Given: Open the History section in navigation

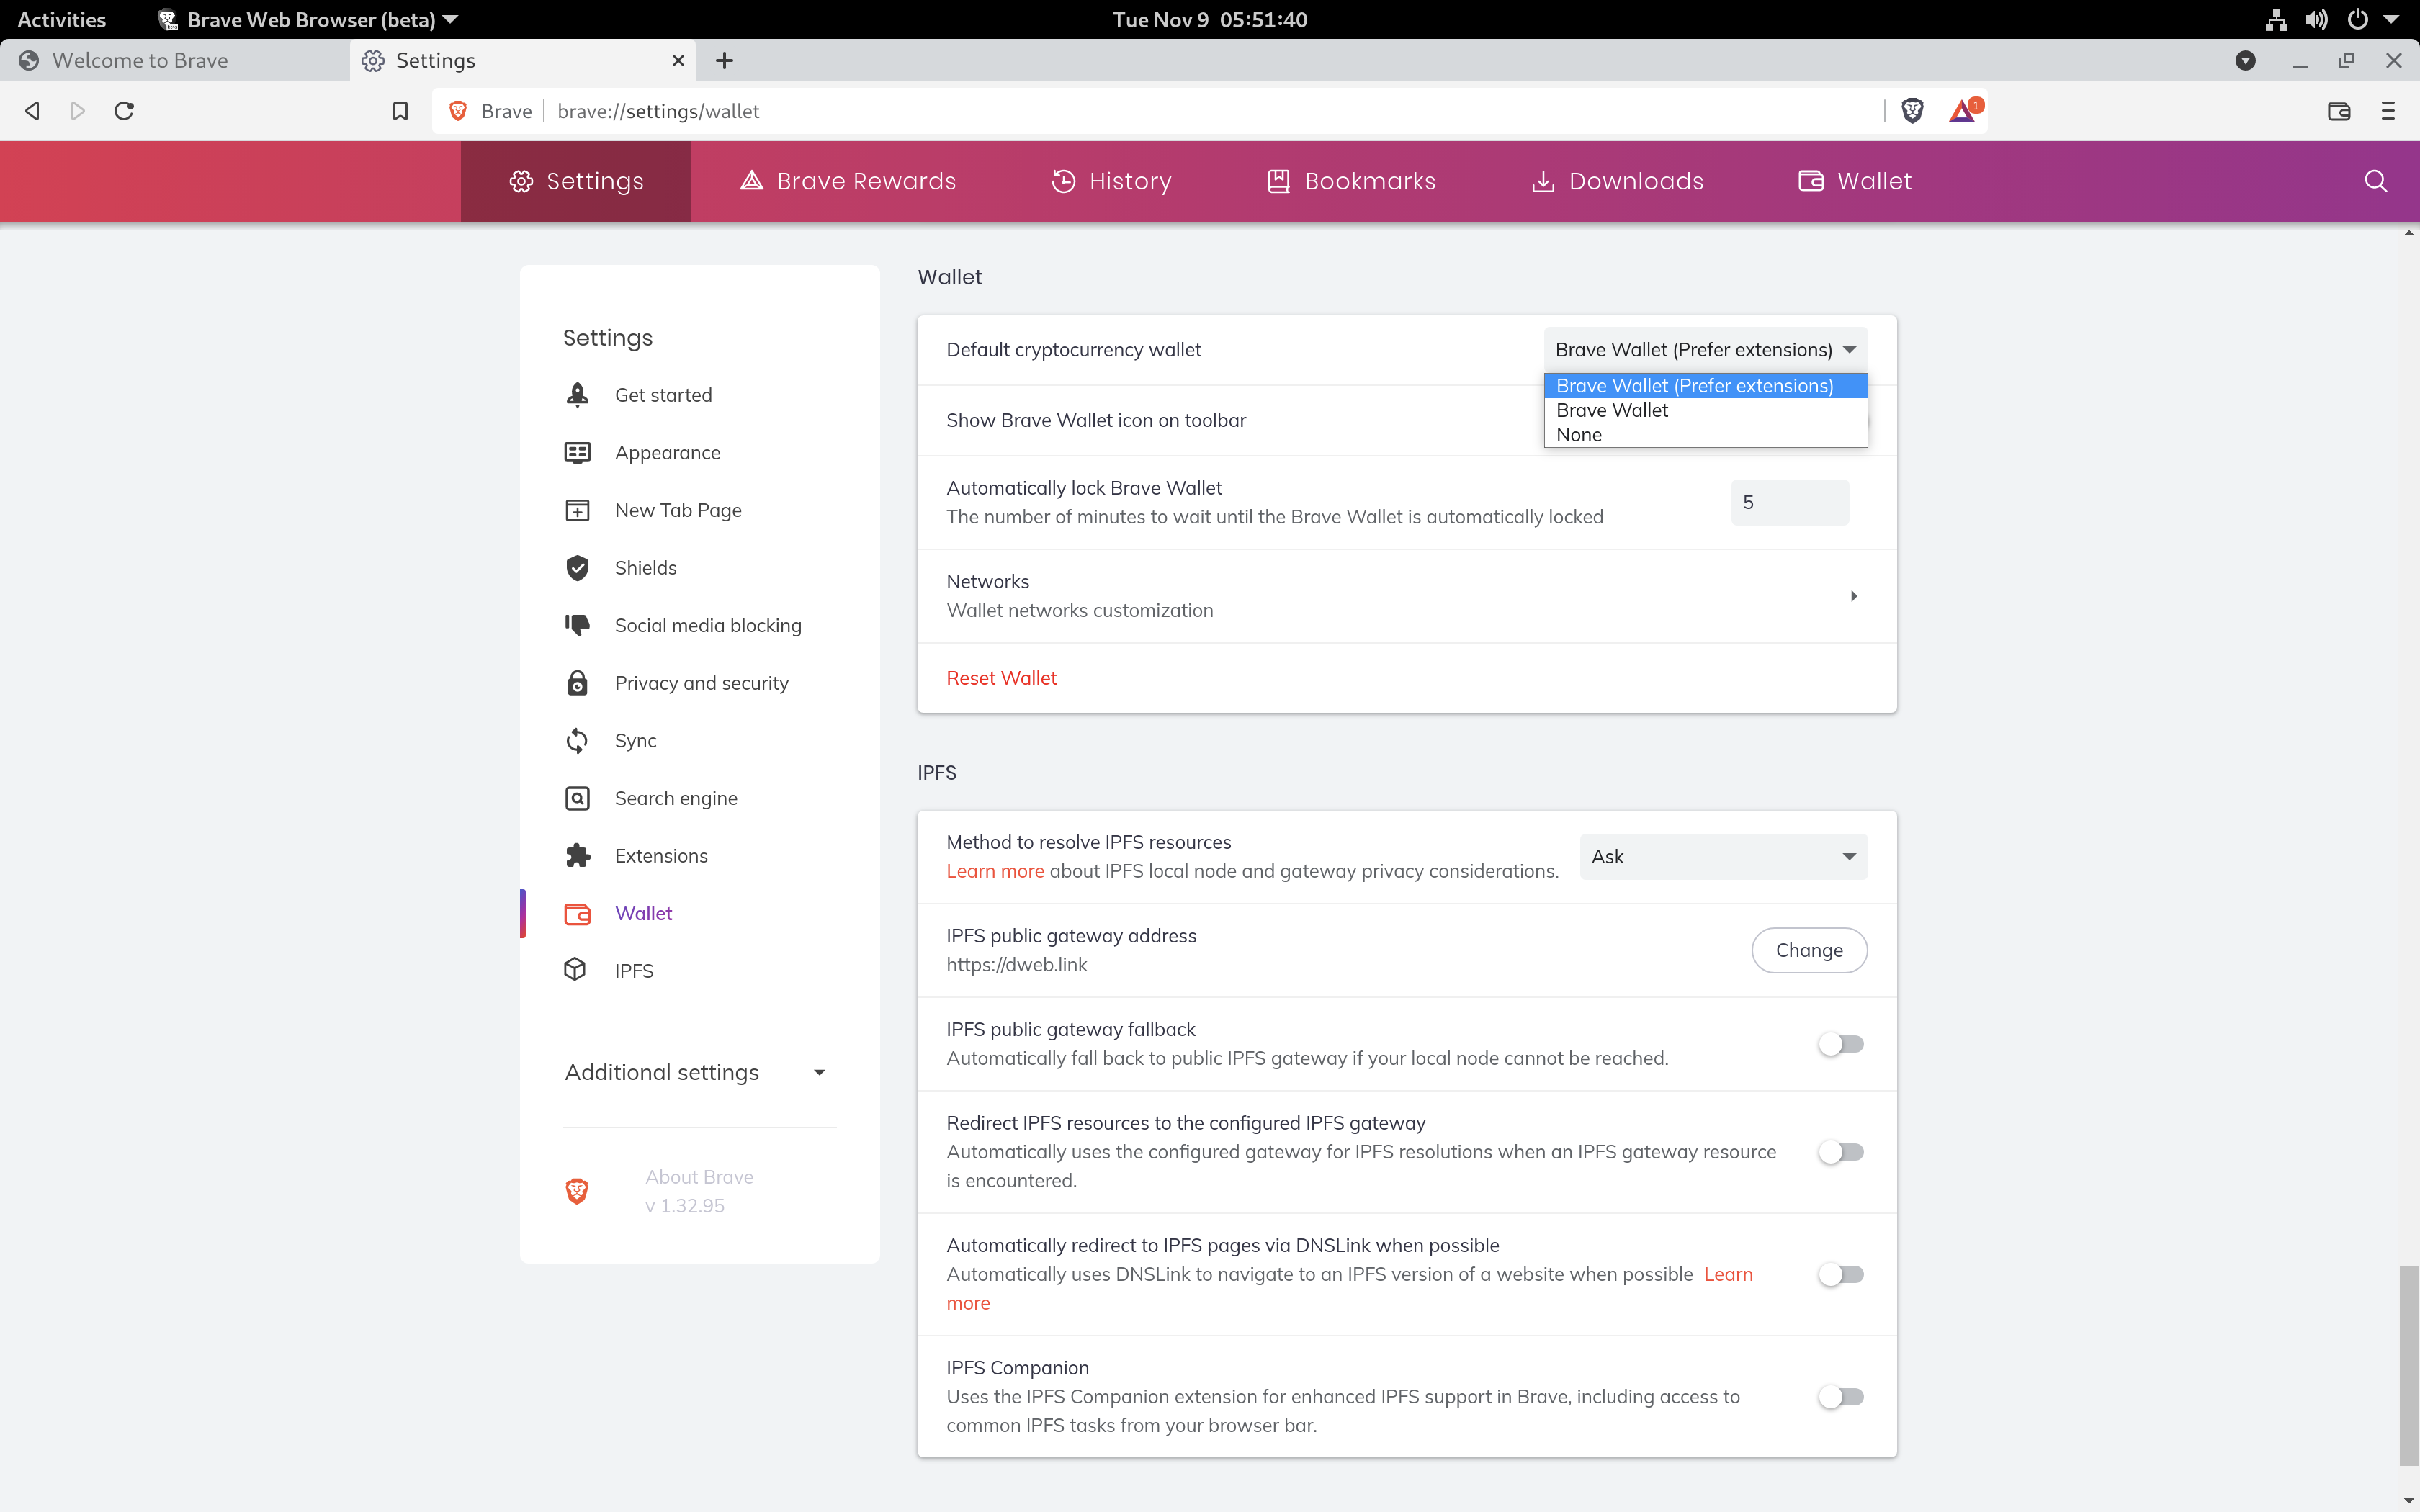Looking at the screenshot, I should [x=1111, y=181].
